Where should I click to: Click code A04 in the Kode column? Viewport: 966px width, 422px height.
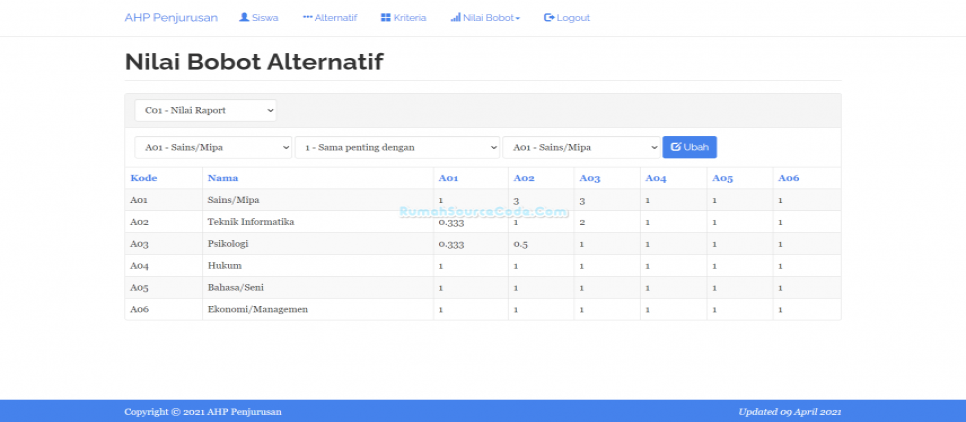coord(139,266)
